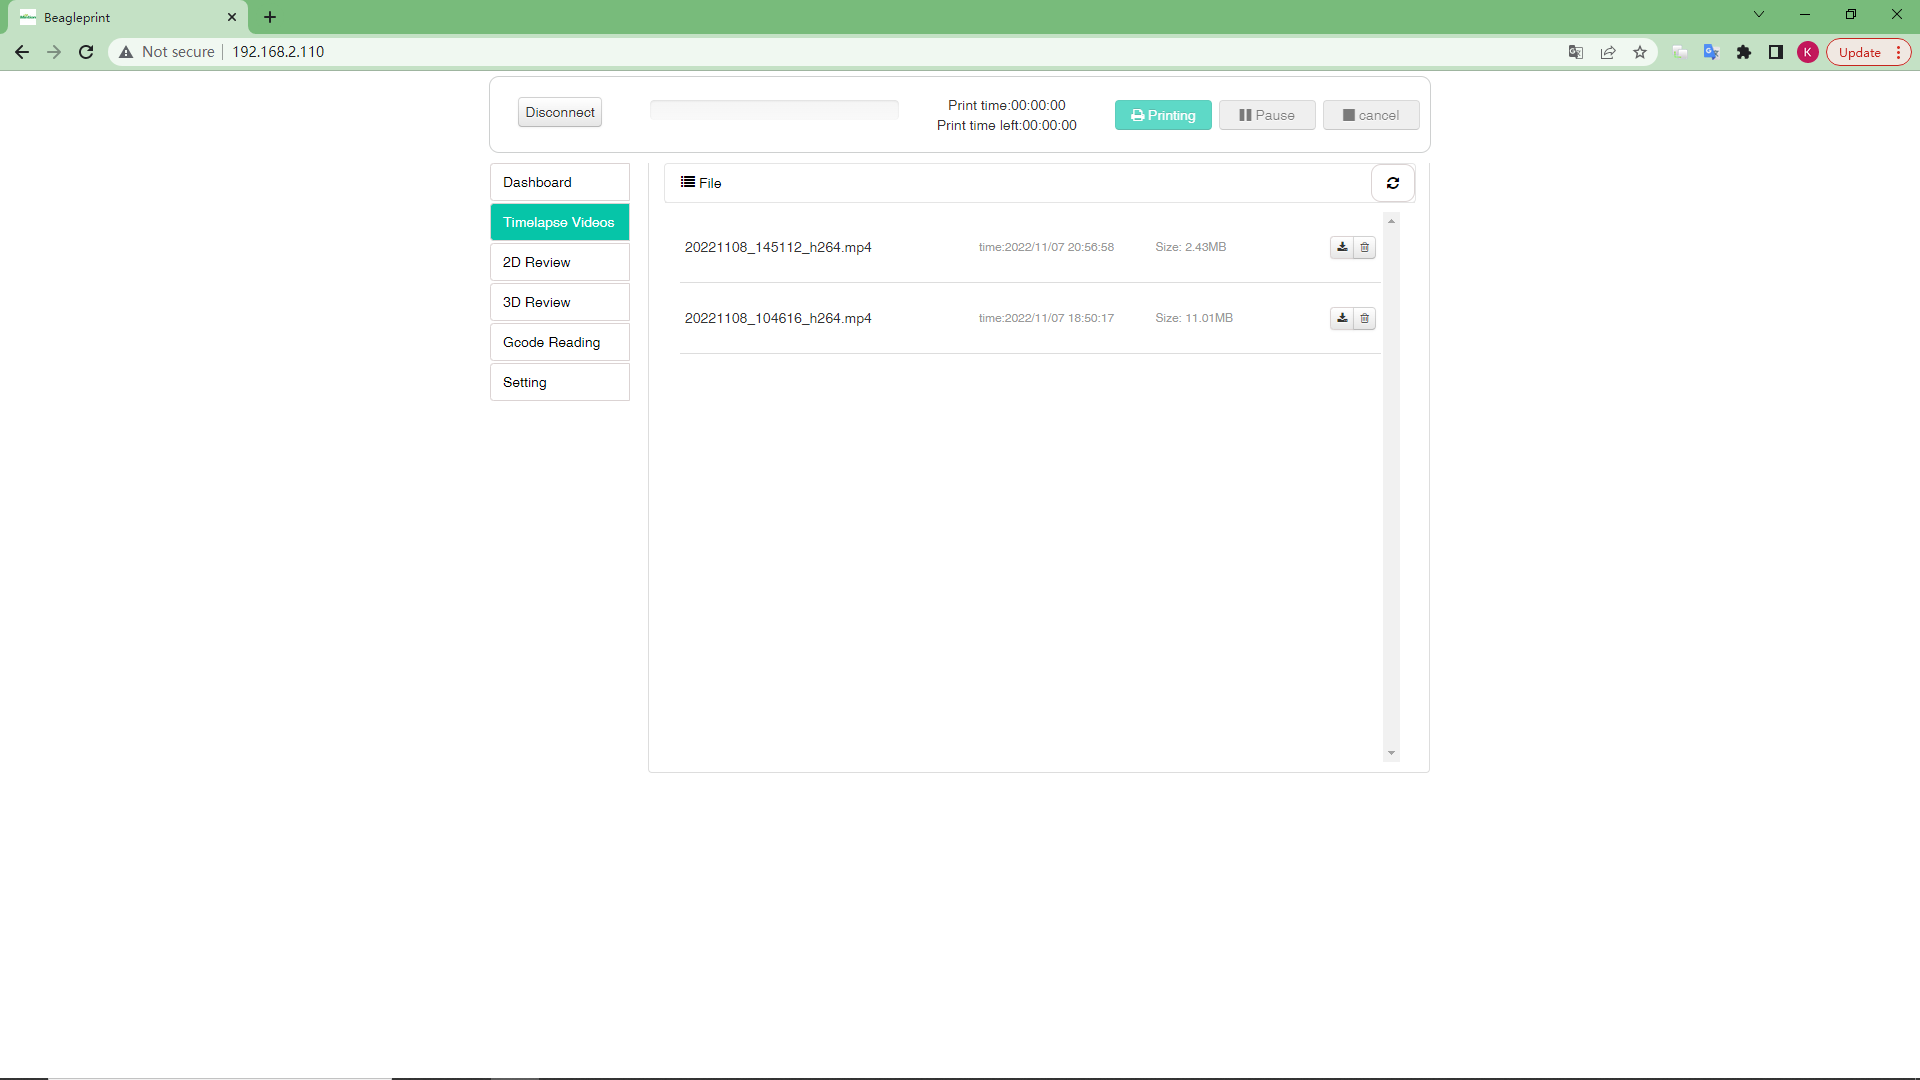Download the 20221108_104616_h264.mp4 file
The width and height of the screenshot is (1920, 1080).
point(1342,318)
